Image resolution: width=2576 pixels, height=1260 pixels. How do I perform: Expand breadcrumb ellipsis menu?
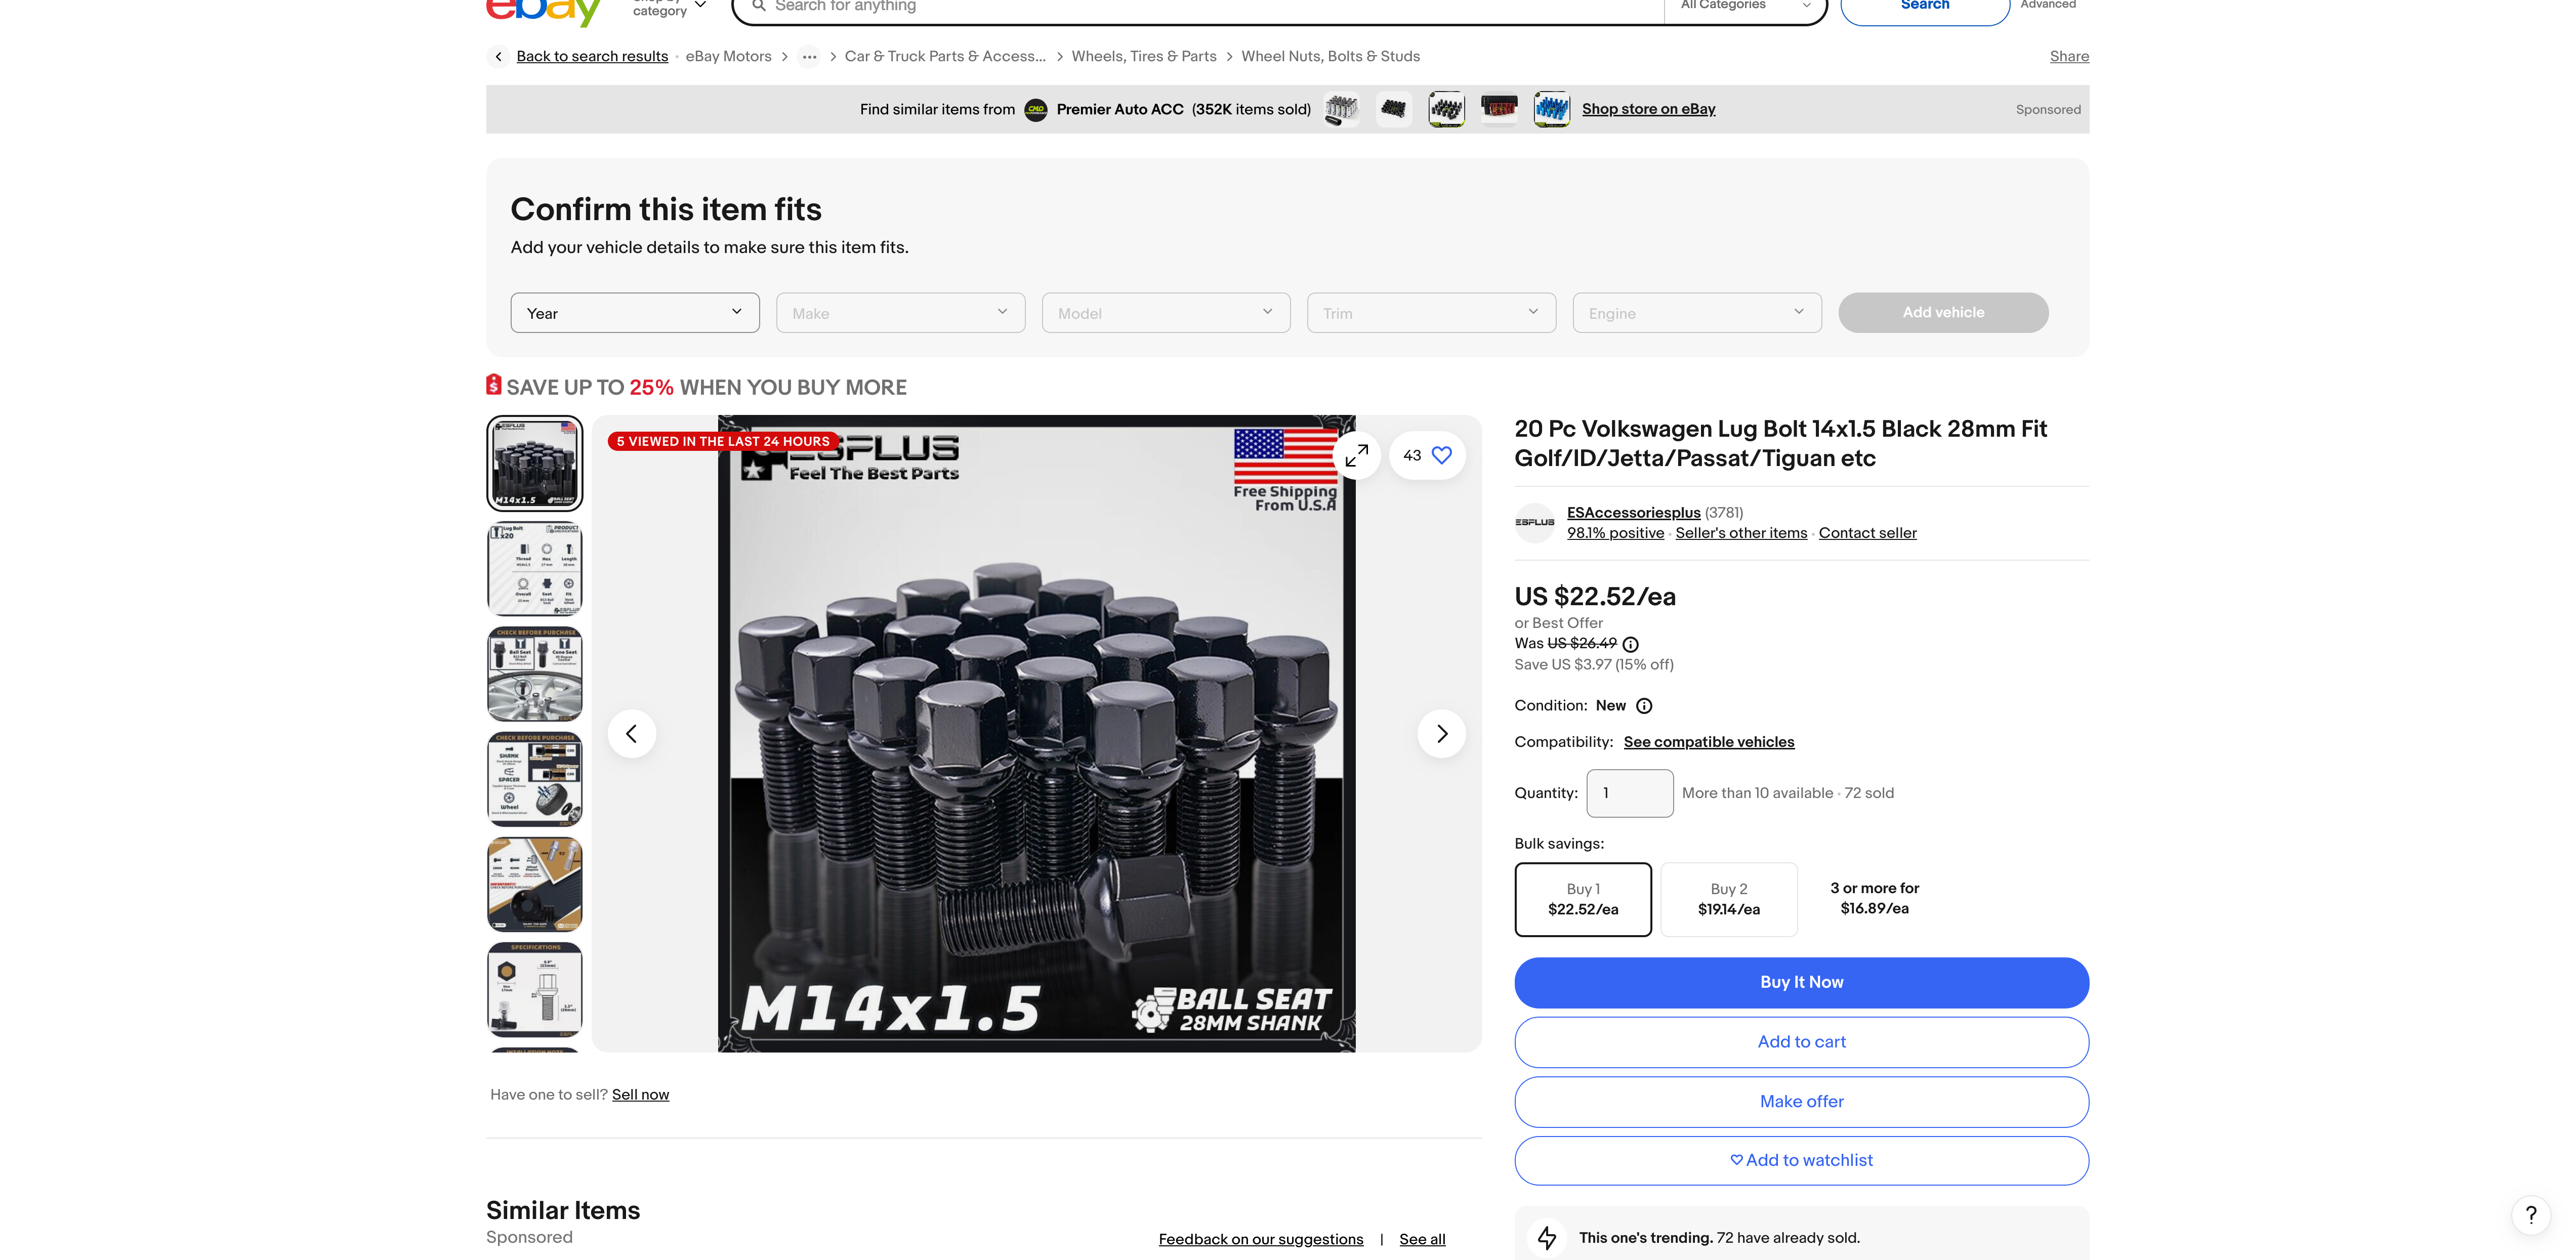tap(809, 57)
